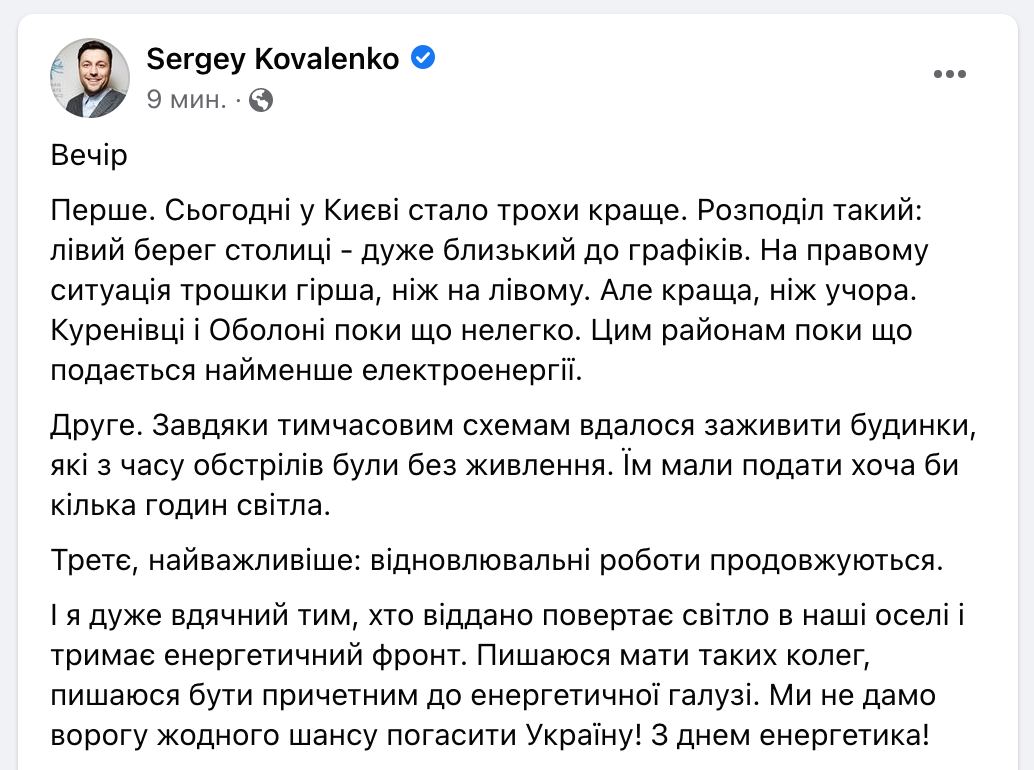Click the text line "подається найменше електроенергії."

coord(314,370)
